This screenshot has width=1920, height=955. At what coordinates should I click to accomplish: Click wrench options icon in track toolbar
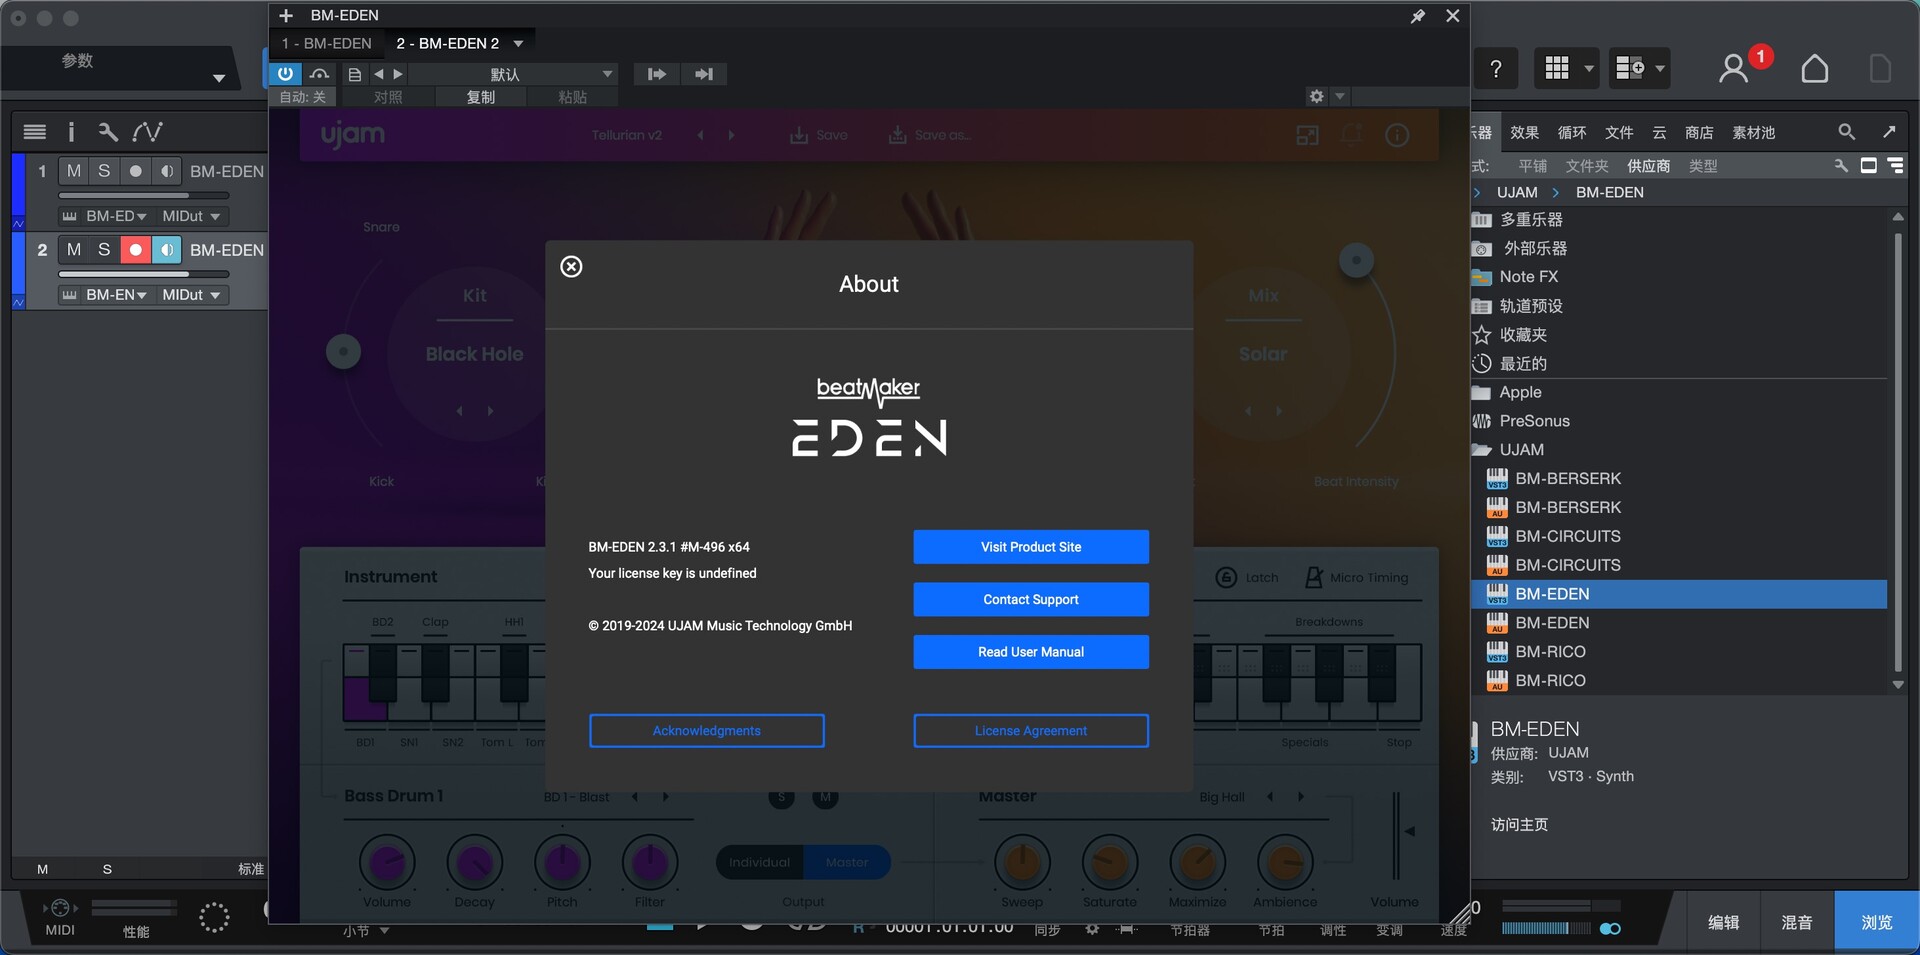[108, 132]
